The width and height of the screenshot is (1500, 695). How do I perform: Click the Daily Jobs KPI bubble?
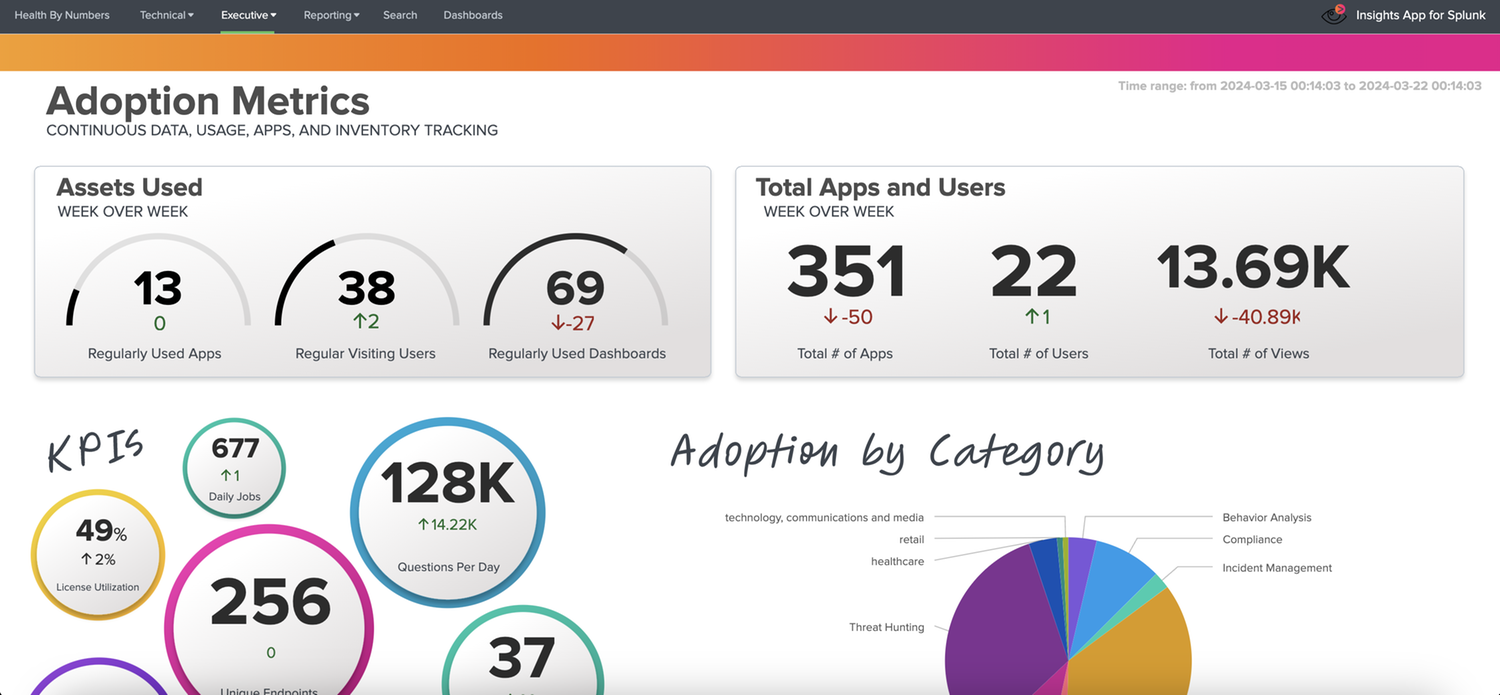tap(235, 468)
